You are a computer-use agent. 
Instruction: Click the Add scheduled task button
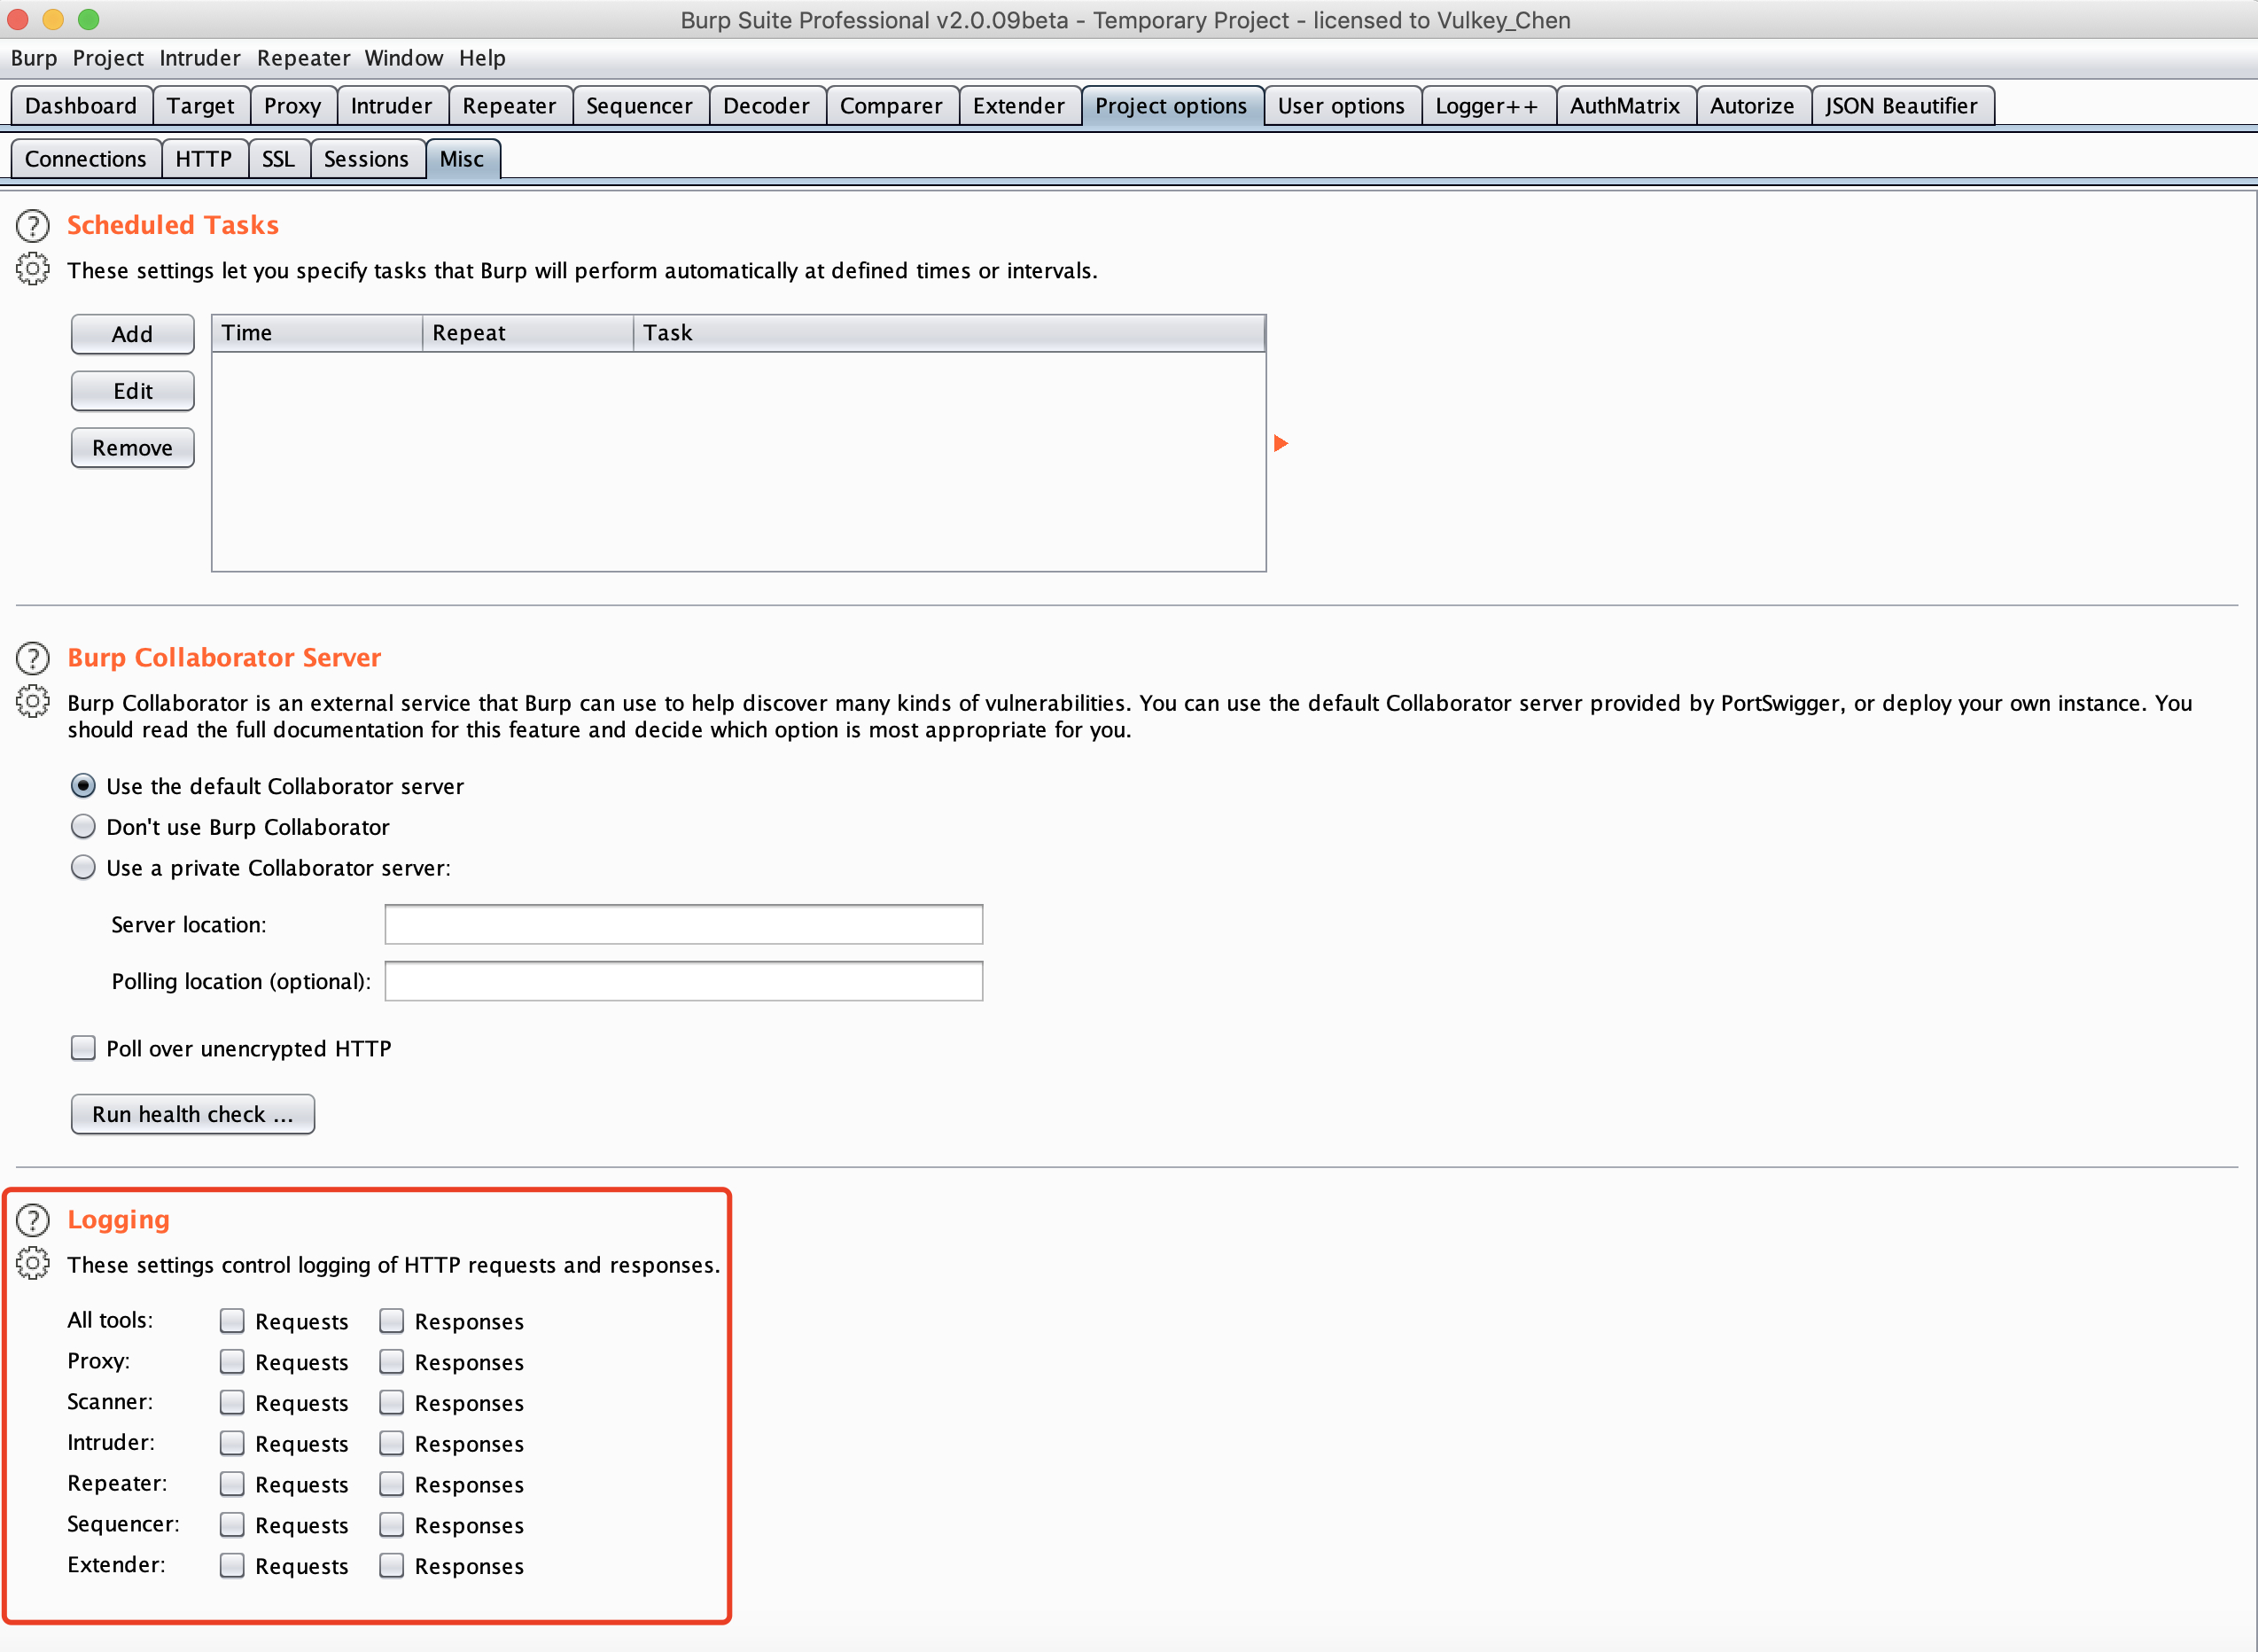coord(132,334)
